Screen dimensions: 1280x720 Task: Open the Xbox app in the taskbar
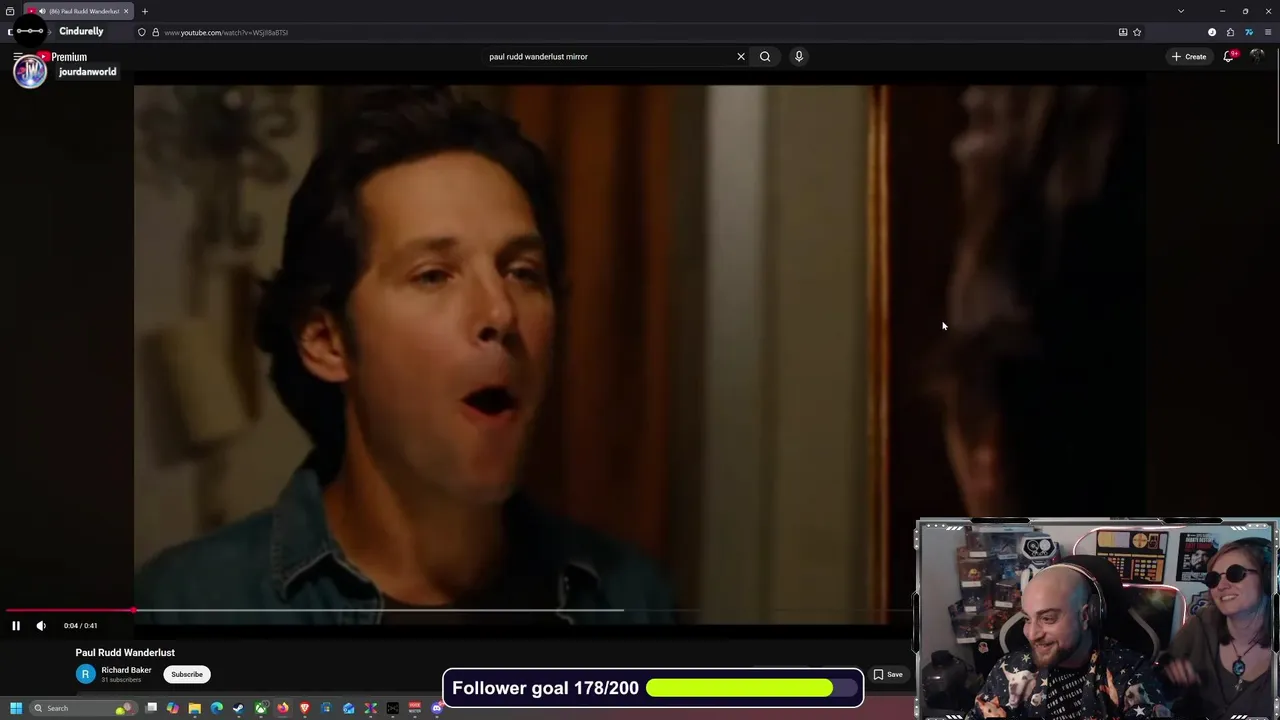click(261, 708)
